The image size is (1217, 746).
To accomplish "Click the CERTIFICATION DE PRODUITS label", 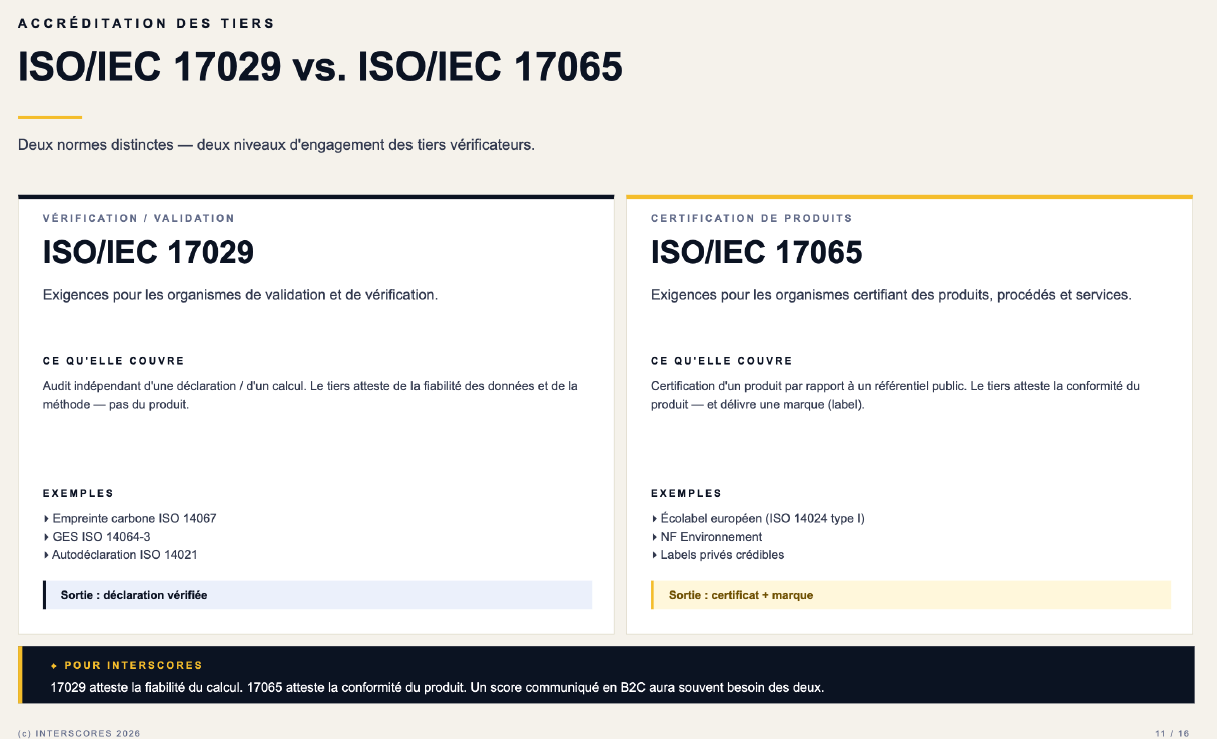I will 751,218.
